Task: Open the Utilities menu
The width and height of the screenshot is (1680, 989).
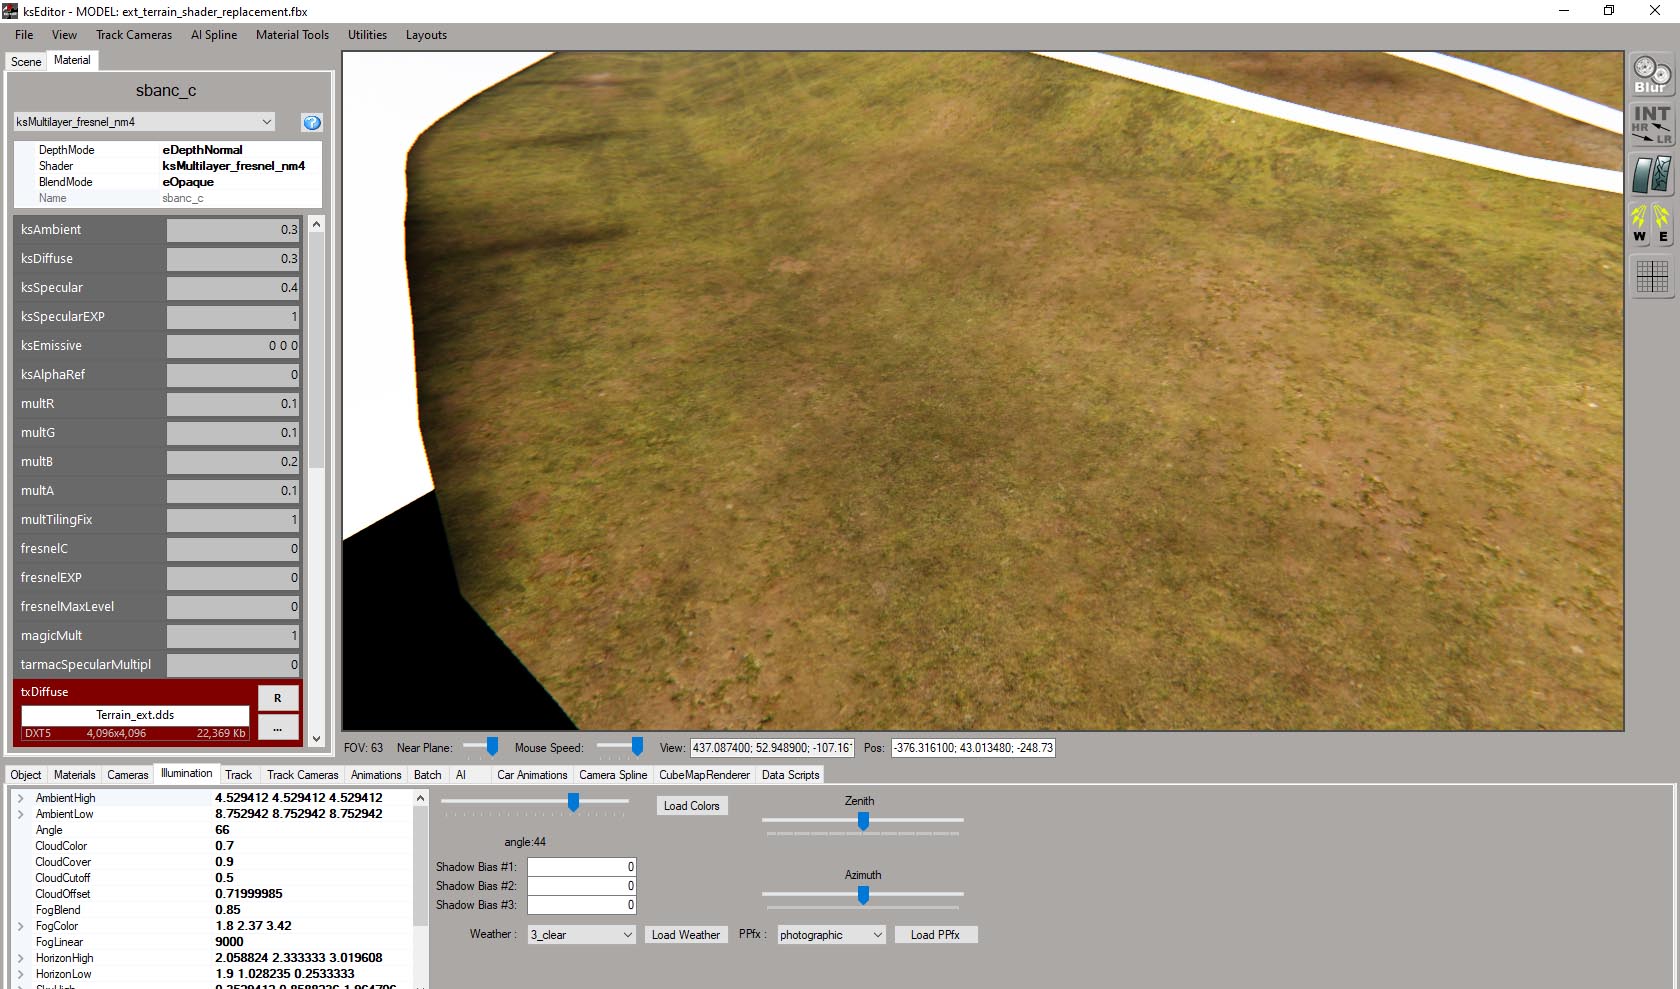Action: [367, 35]
